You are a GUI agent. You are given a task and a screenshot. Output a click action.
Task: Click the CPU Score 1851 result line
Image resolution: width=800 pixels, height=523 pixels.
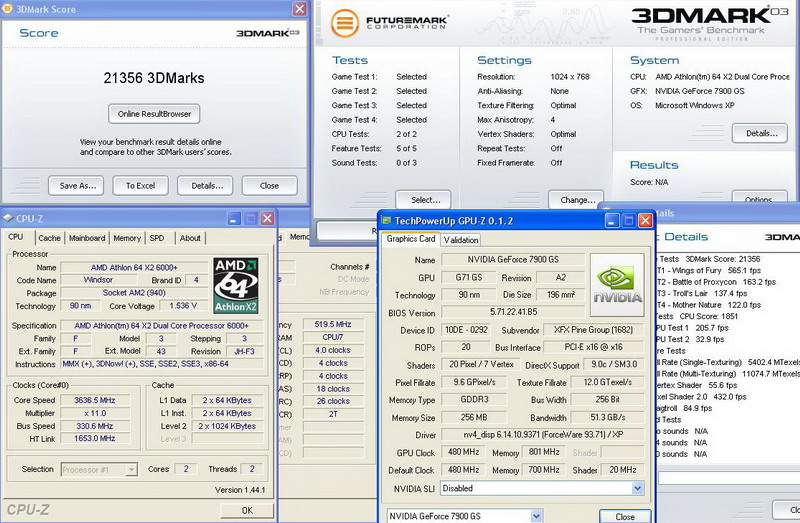point(698,316)
